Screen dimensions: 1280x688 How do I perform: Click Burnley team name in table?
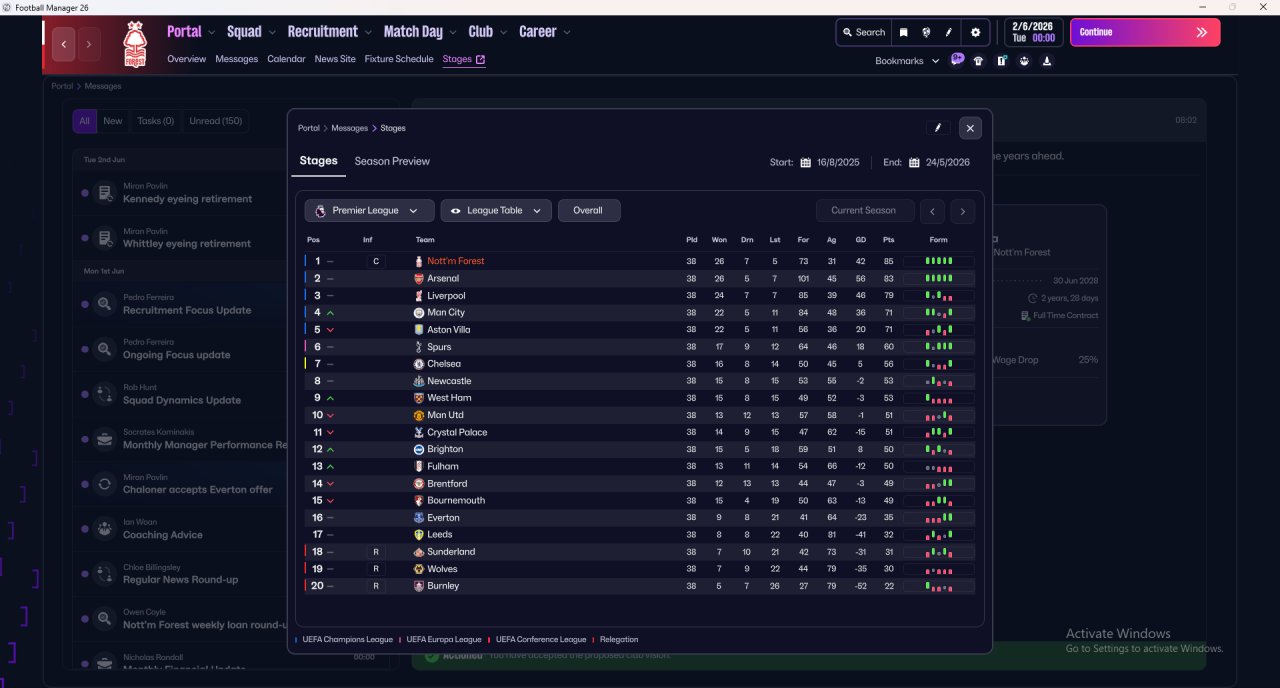443,586
